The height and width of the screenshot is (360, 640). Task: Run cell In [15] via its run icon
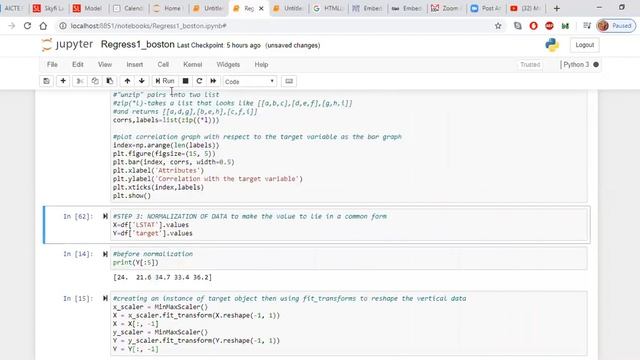coord(105,298)
